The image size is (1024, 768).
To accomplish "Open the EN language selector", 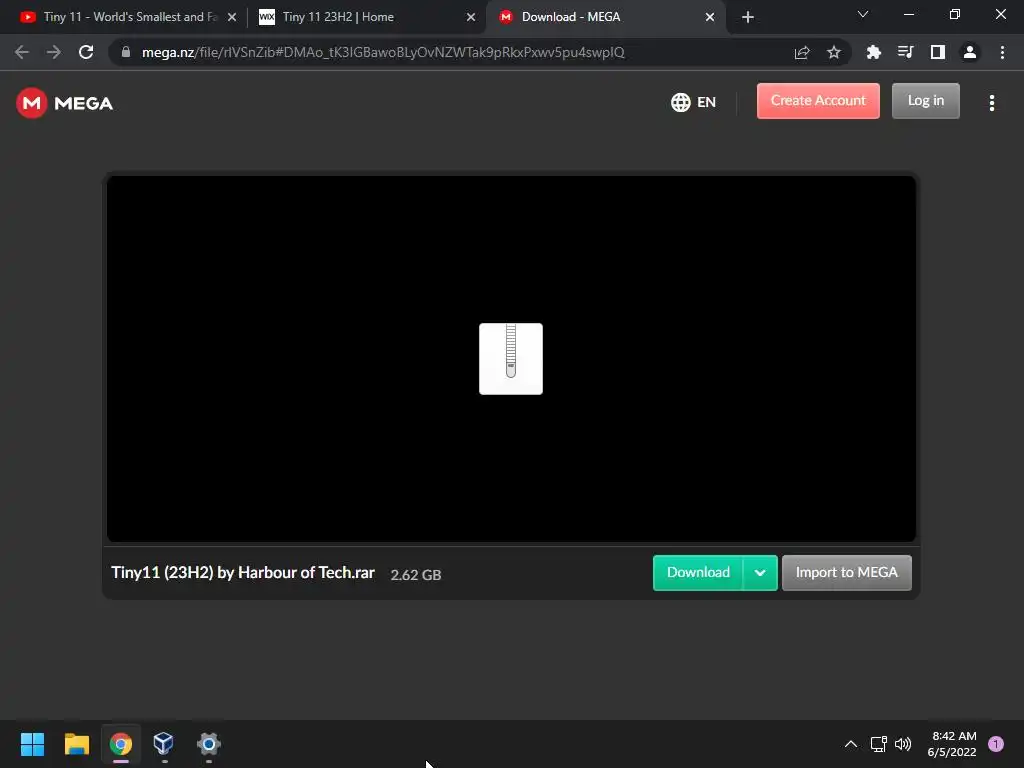I will [694, 103].
